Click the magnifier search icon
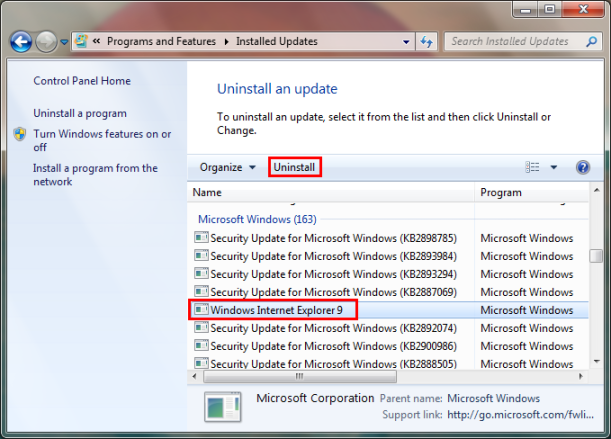 (591, 41)
